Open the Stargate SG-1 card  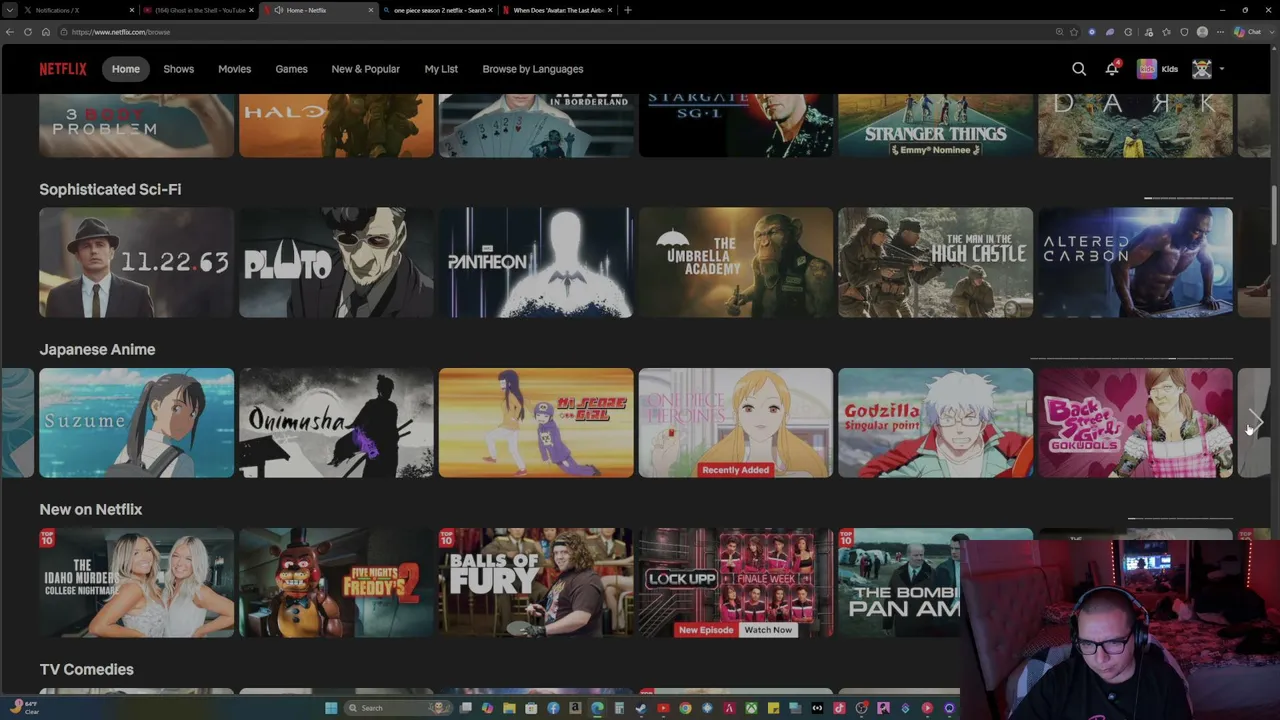click(736, 125)
